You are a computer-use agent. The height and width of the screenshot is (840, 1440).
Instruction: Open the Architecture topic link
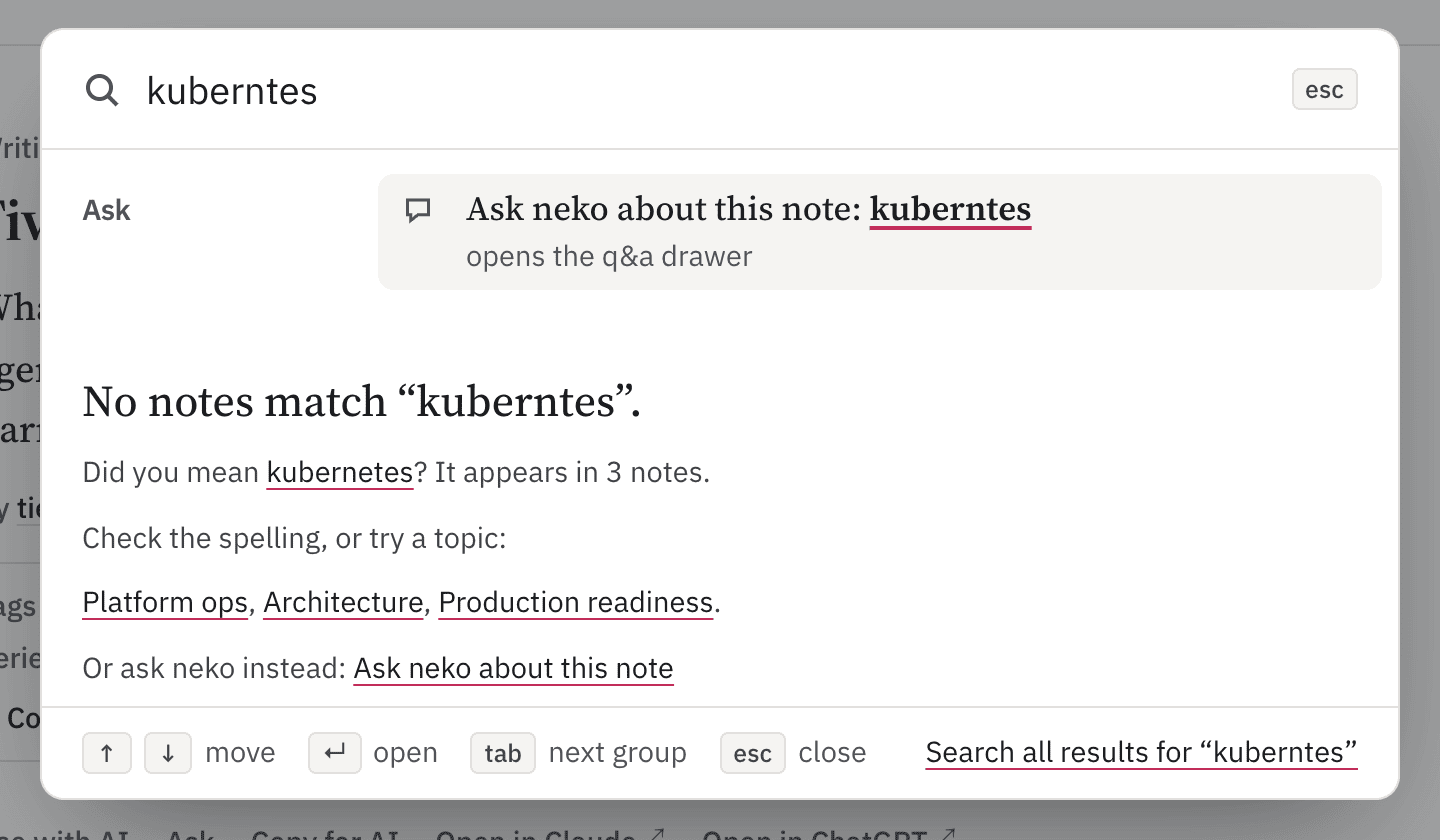coord(343,603)
